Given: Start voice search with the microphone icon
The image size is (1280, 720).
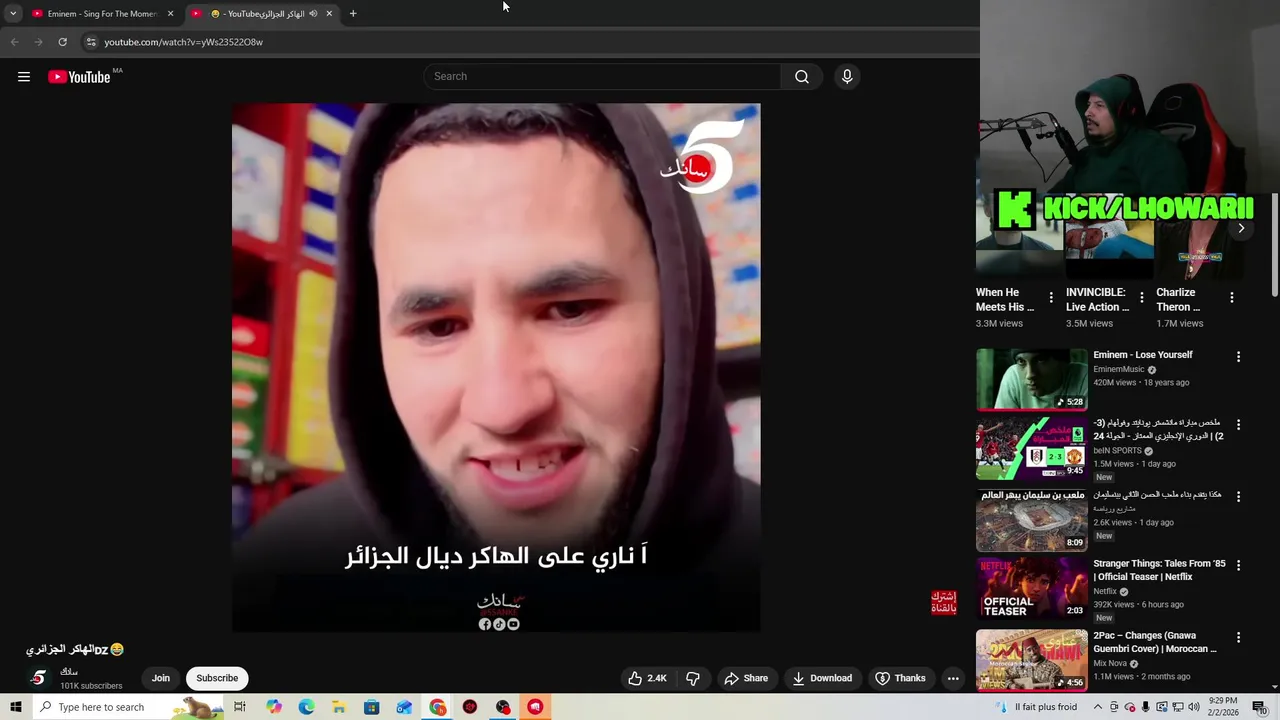Looking at the screenshot, I should coord(847,77).
